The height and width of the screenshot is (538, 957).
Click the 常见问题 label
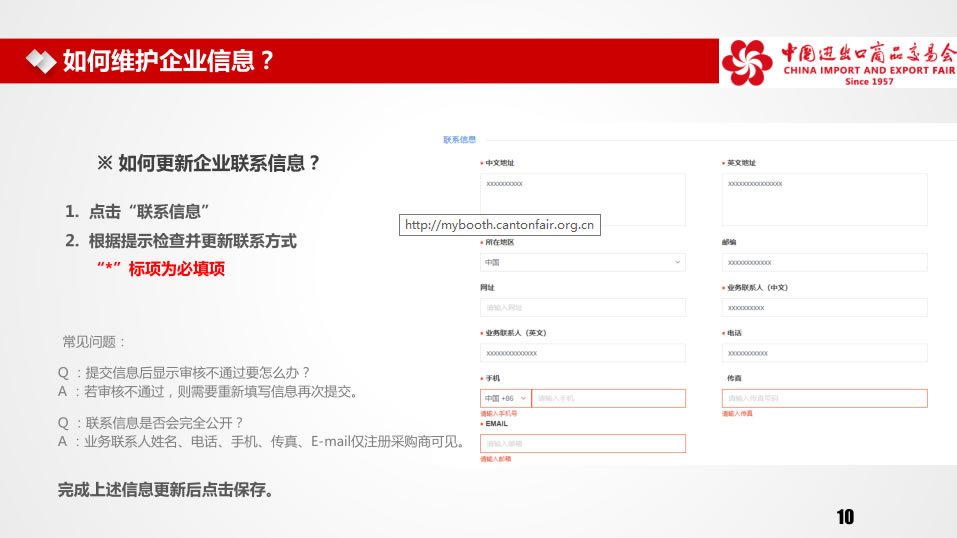[94, 342]
